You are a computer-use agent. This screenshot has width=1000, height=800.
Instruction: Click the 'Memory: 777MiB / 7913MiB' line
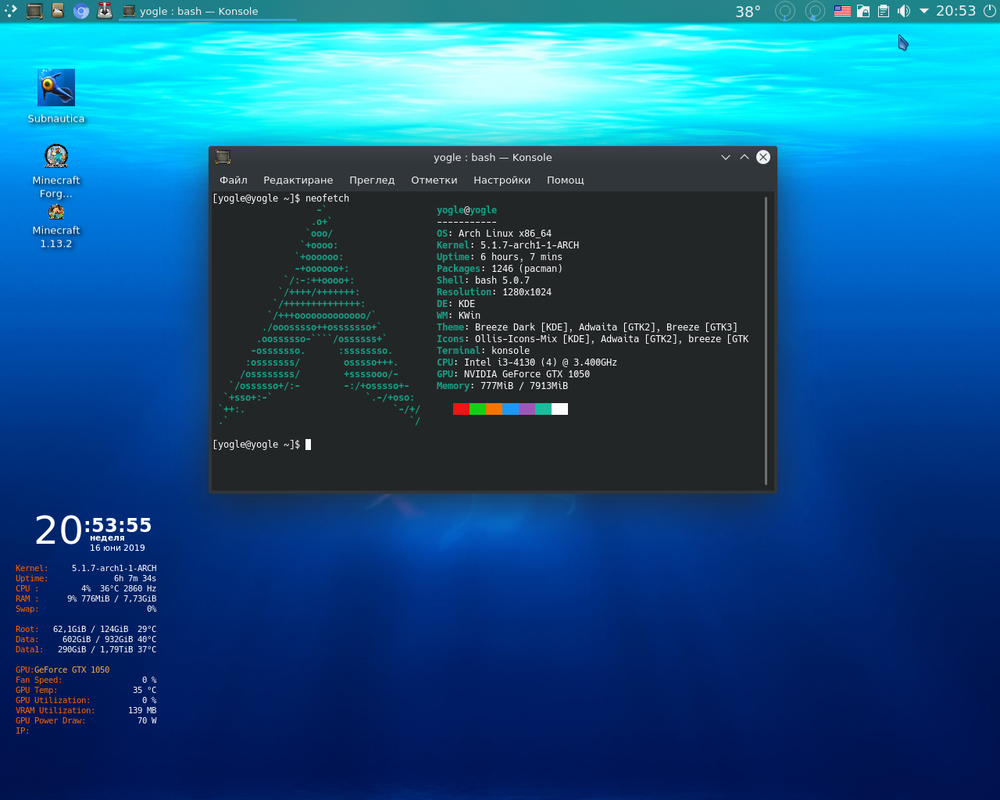coord(503,386)
